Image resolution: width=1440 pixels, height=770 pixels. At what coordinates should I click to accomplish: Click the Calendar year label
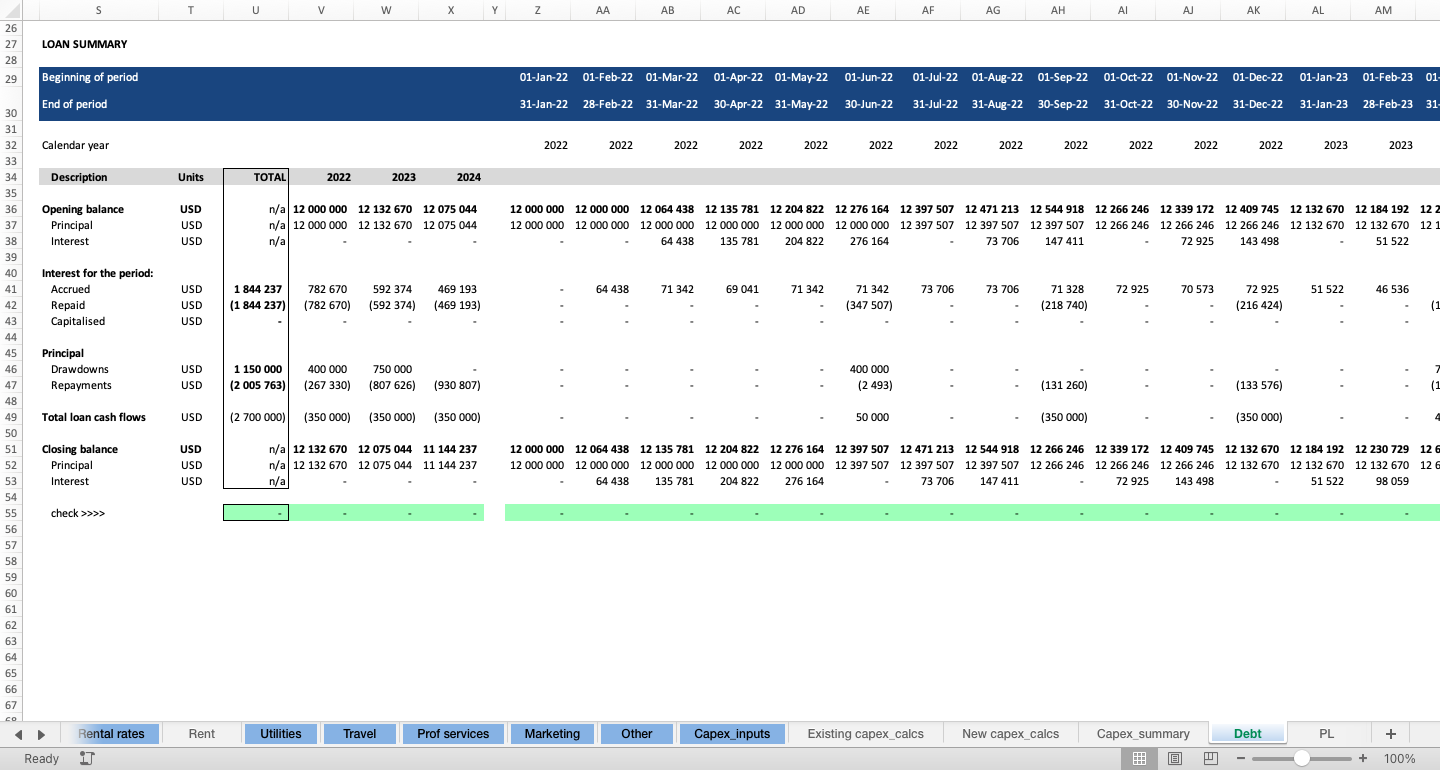click(x=75, y=145)
